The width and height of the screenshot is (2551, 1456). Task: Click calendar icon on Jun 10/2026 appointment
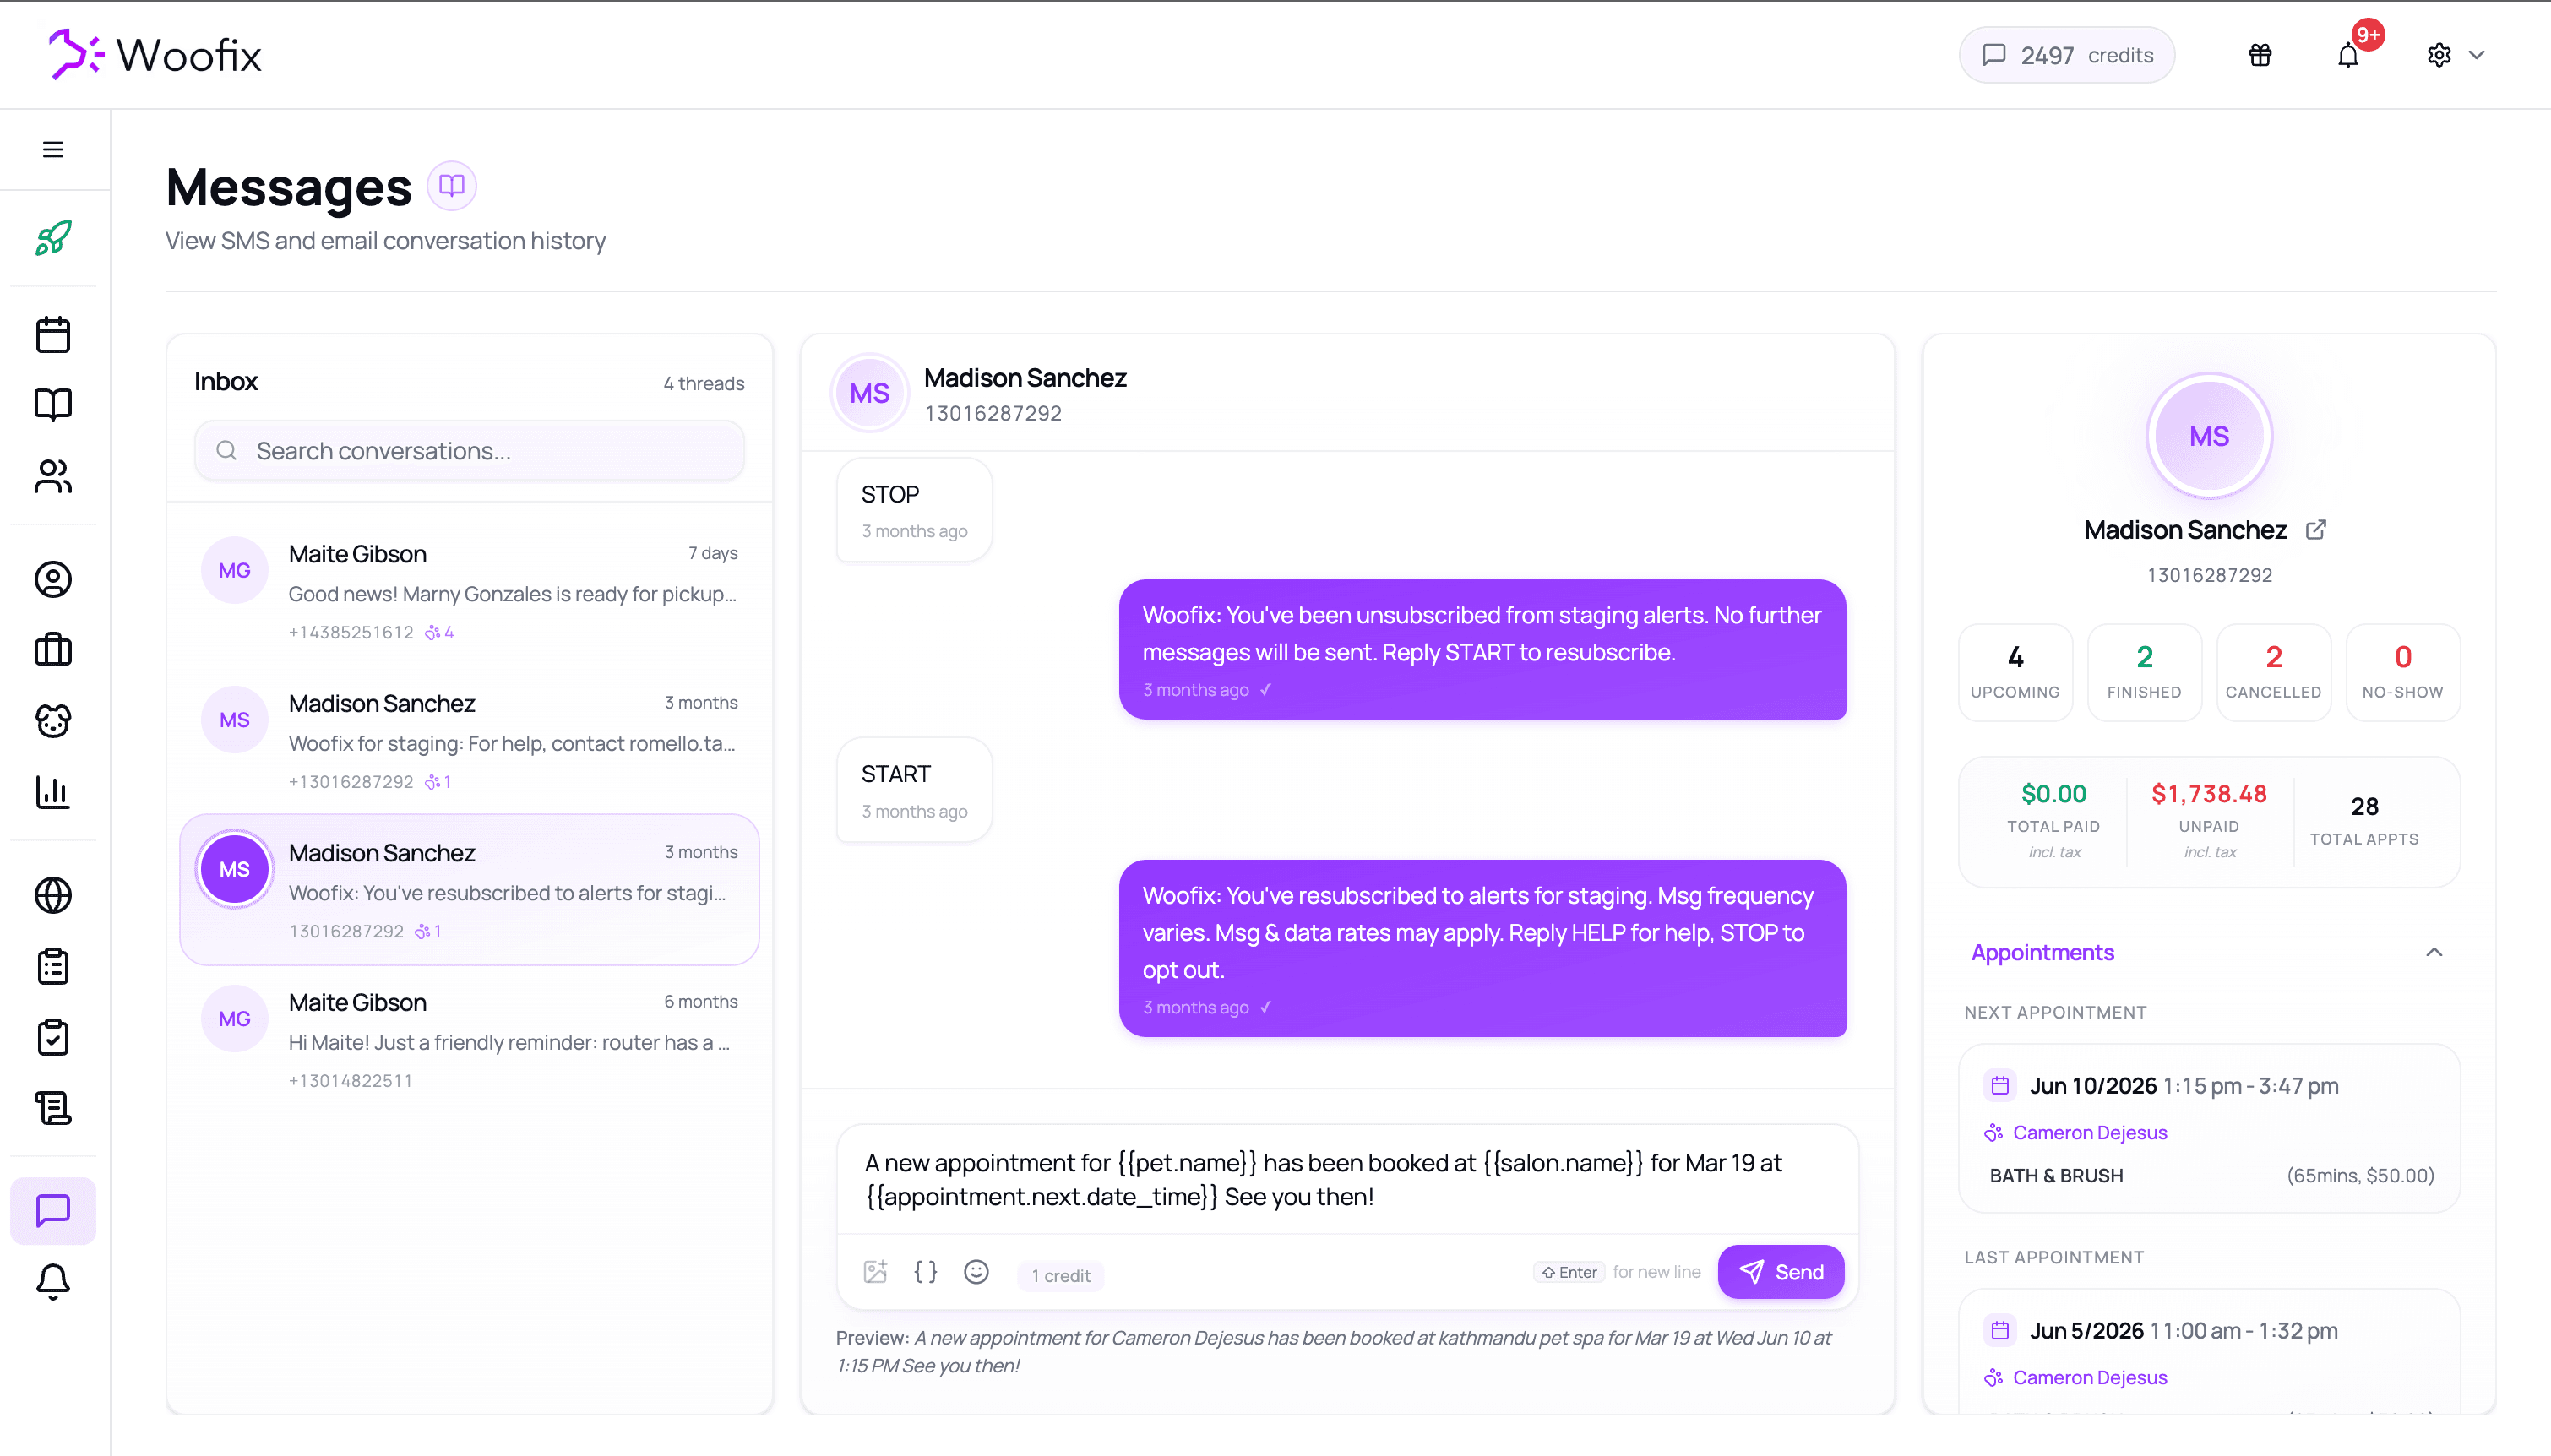pyautogui.click(x=2000, y=1086)
